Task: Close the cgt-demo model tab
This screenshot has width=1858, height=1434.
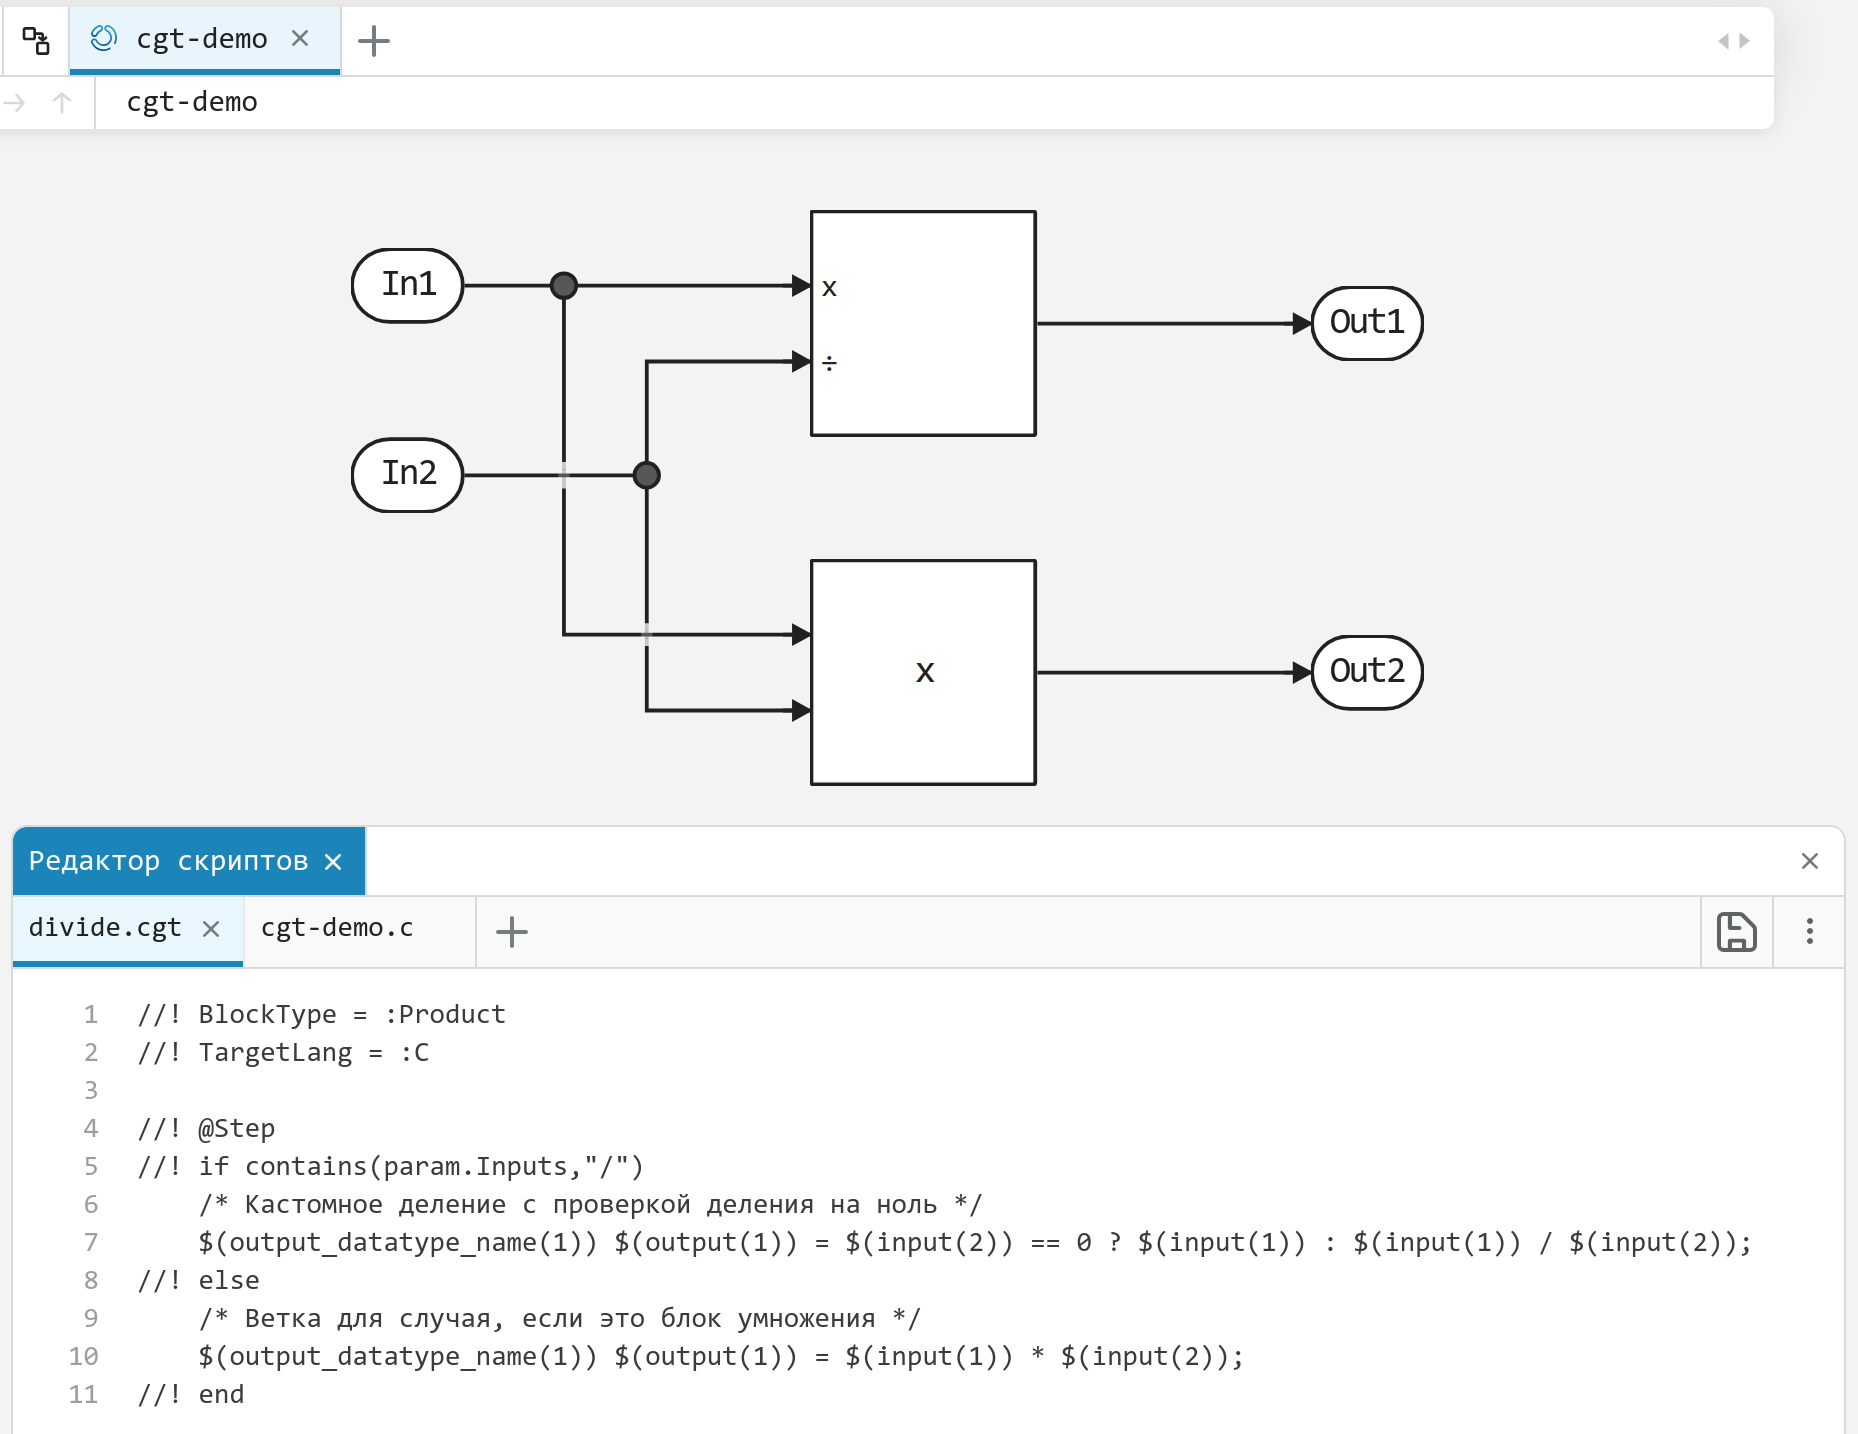Action: click(x=300, y=38)
